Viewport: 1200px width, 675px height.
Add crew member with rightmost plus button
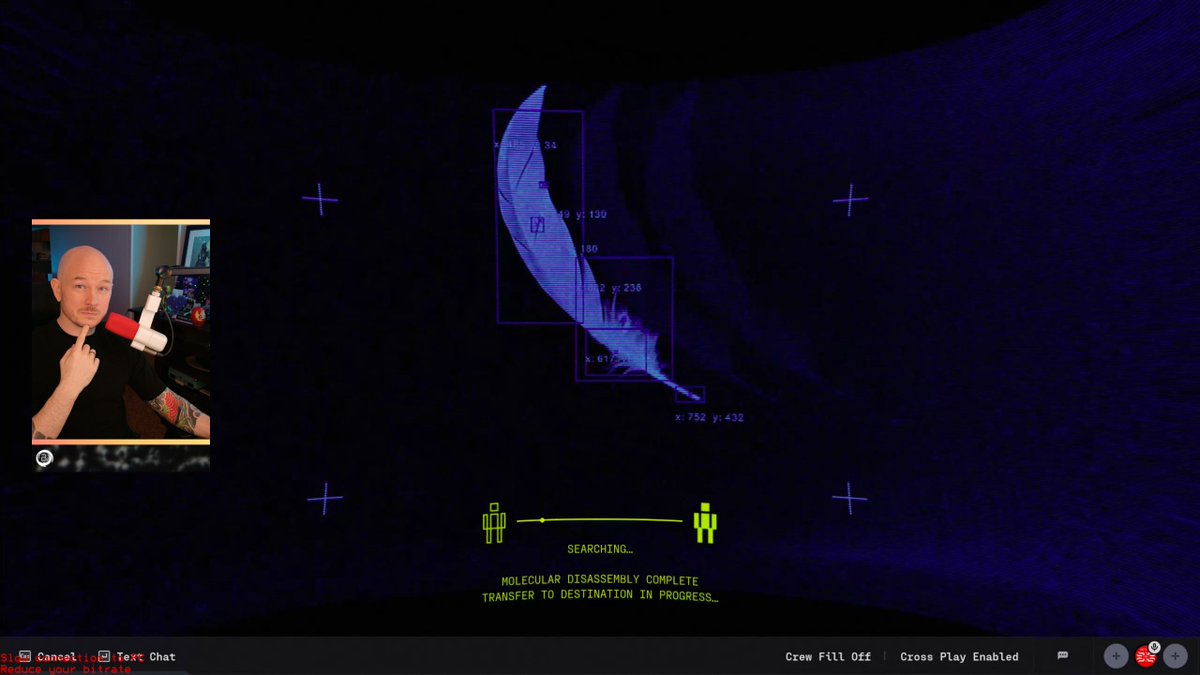point(1176,657)
